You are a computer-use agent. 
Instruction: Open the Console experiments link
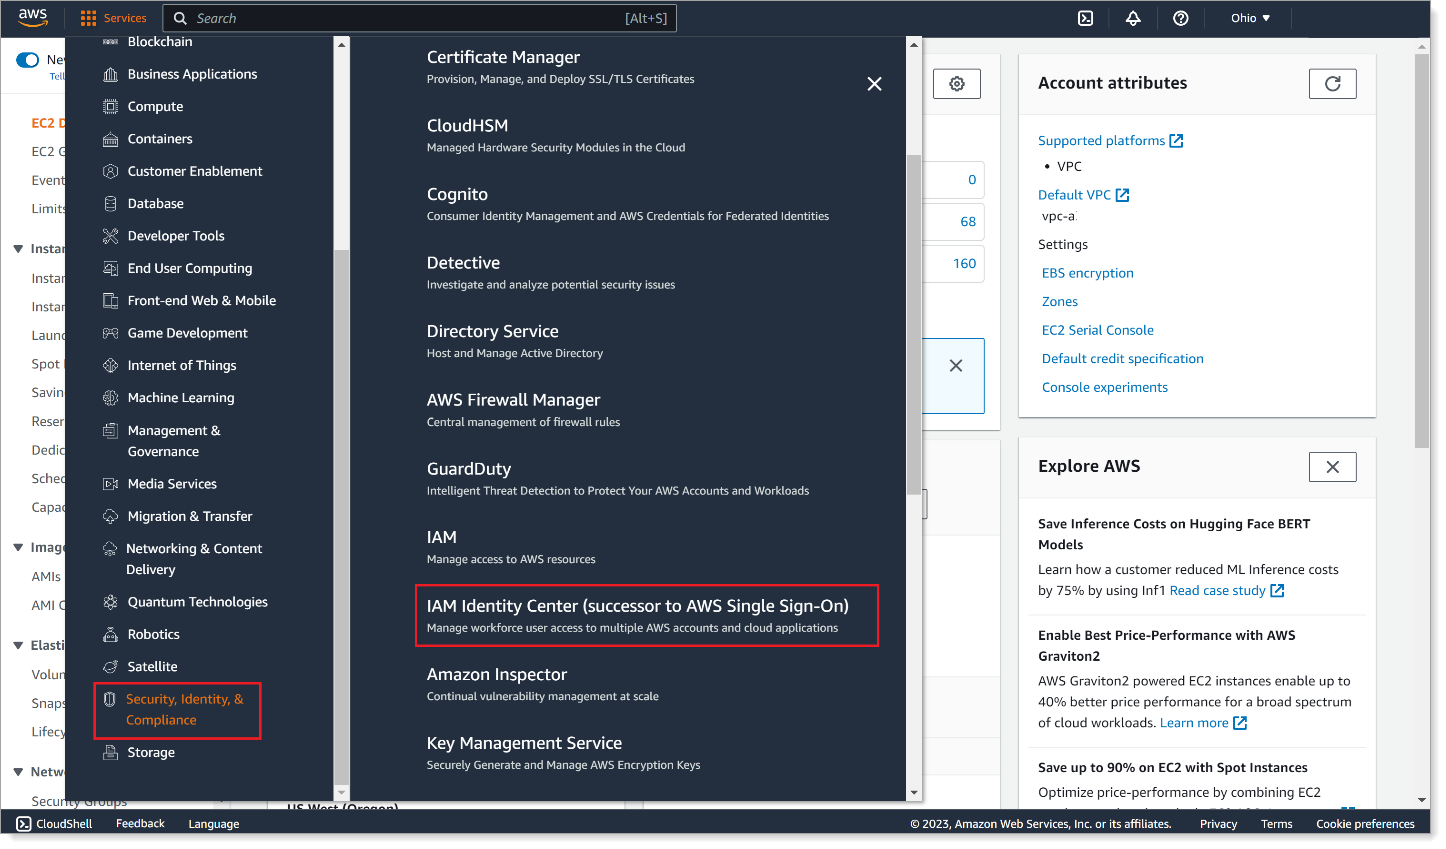pos(1105,388)
